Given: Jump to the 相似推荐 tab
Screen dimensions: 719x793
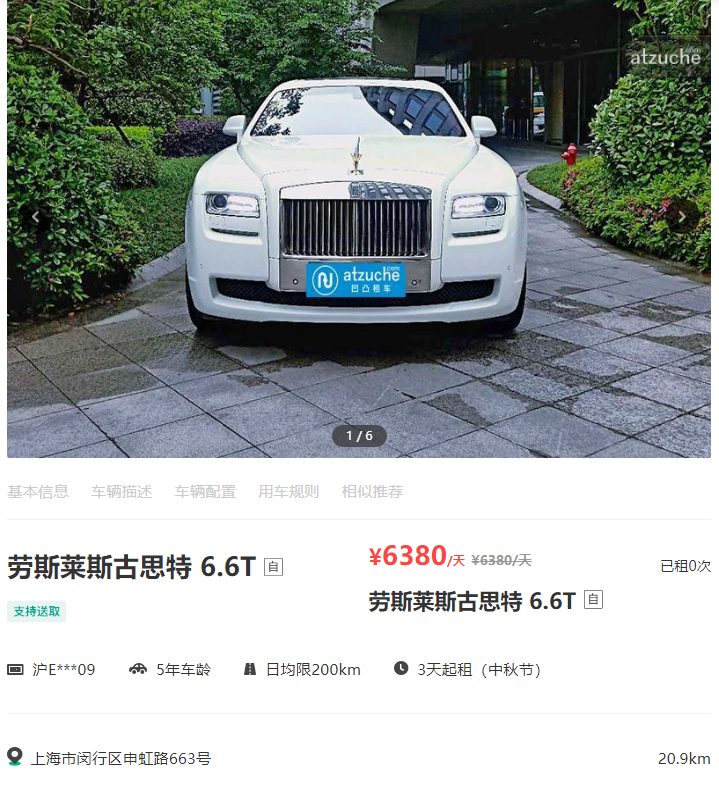Looking at the screenshot, I should pos(373,492).
